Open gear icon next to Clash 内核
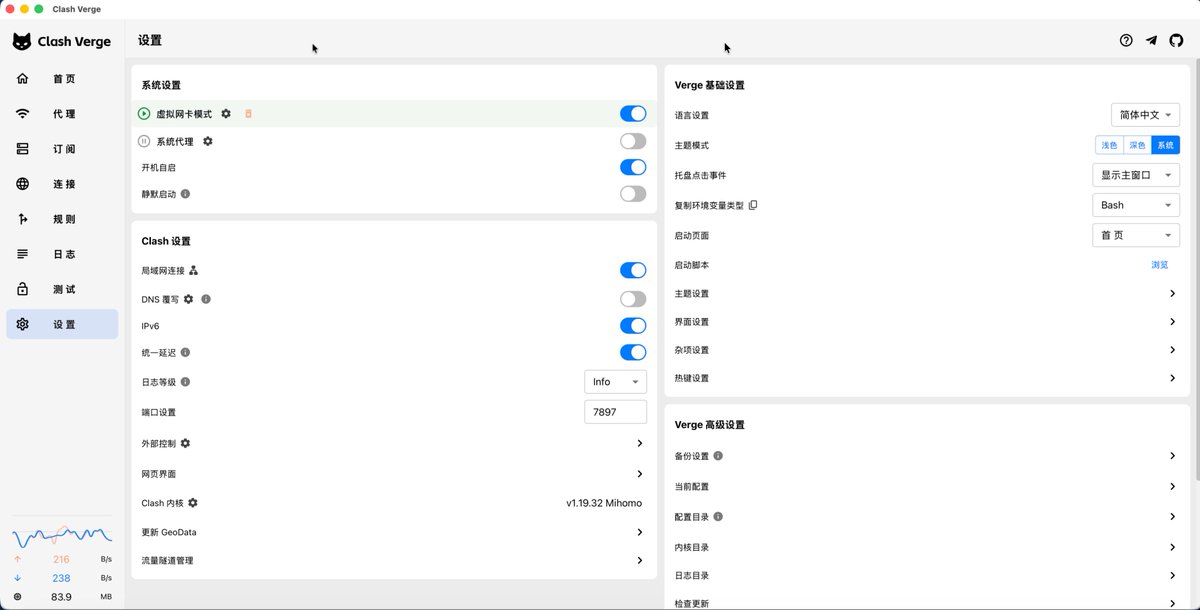 pos(193,503)
